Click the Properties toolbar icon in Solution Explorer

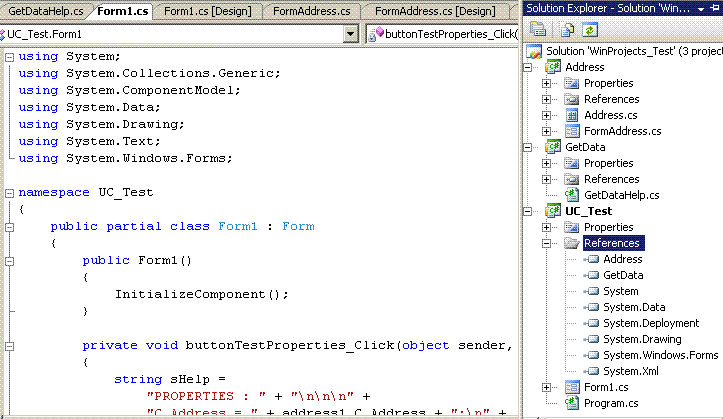pyautogui.click(x=538, y=30)
